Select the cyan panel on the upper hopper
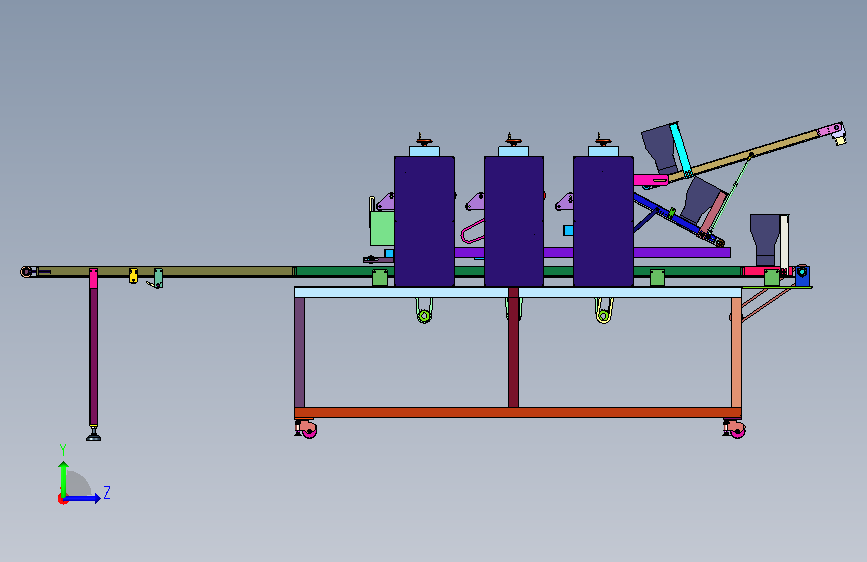The height and width of the screenshot is (562, 867). pos(681,150)
